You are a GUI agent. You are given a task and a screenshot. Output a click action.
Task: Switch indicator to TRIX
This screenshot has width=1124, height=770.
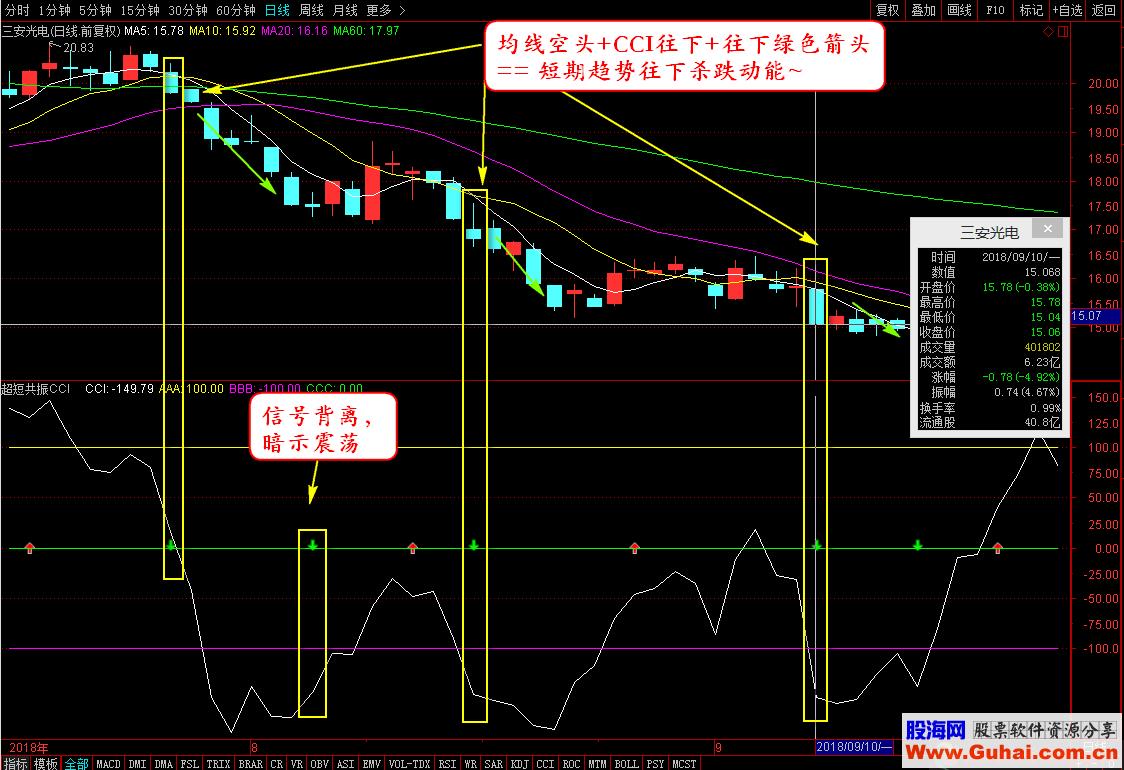click(x=218, y=764)
